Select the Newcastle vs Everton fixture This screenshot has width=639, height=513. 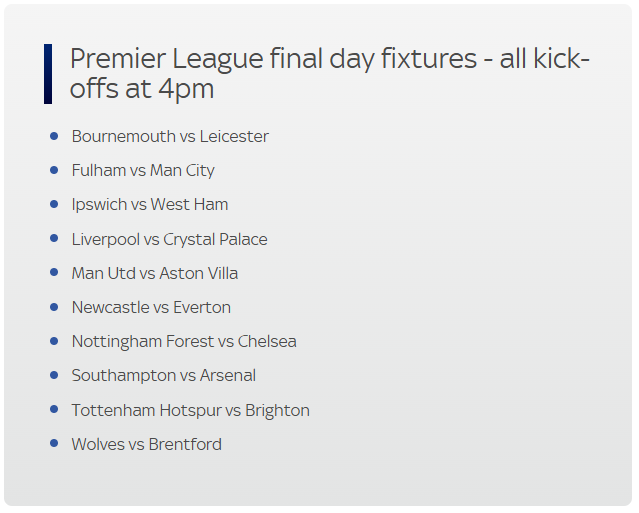[x=151, y=308]
